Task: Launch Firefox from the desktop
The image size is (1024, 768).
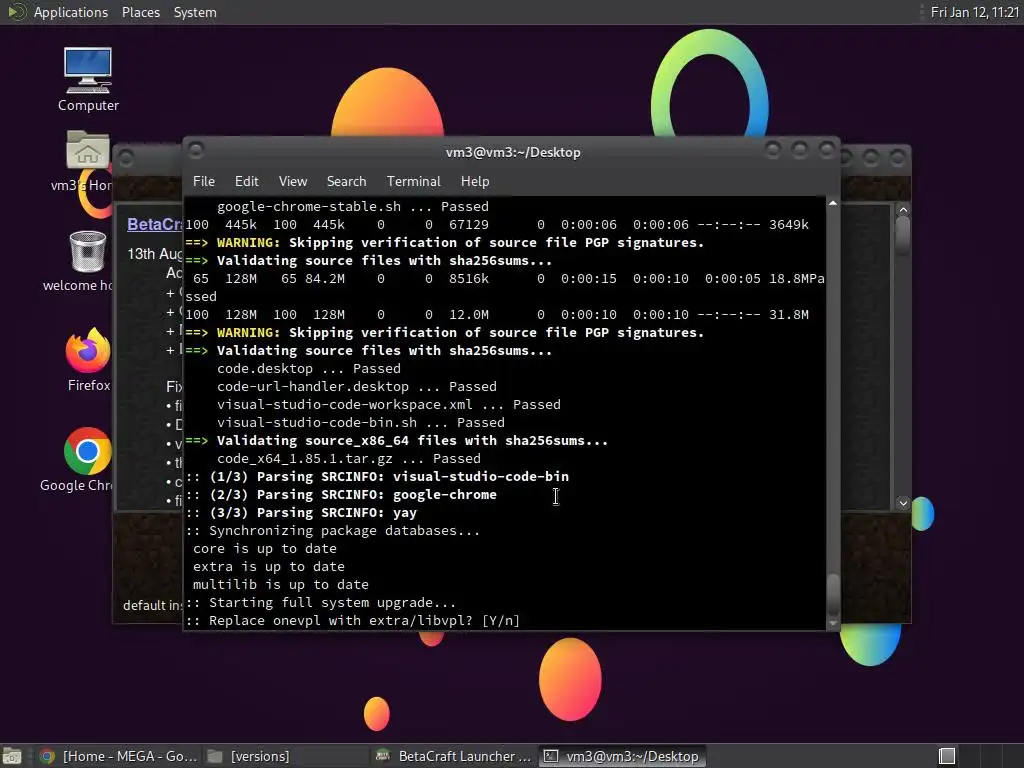Action: 88,359
